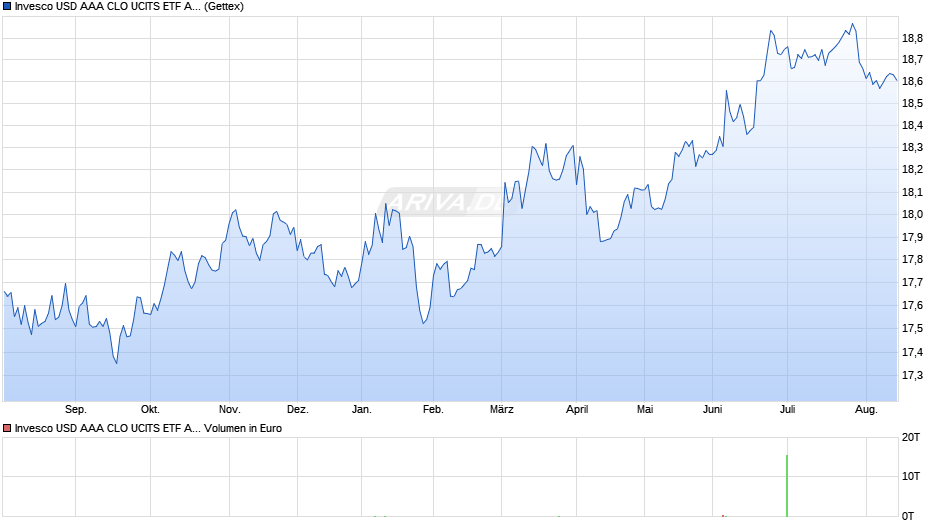Image resolution: width=940 pixels, height=526 pixels.
Task: Click the 20T volume axis label
Action: tap(911, 437)
